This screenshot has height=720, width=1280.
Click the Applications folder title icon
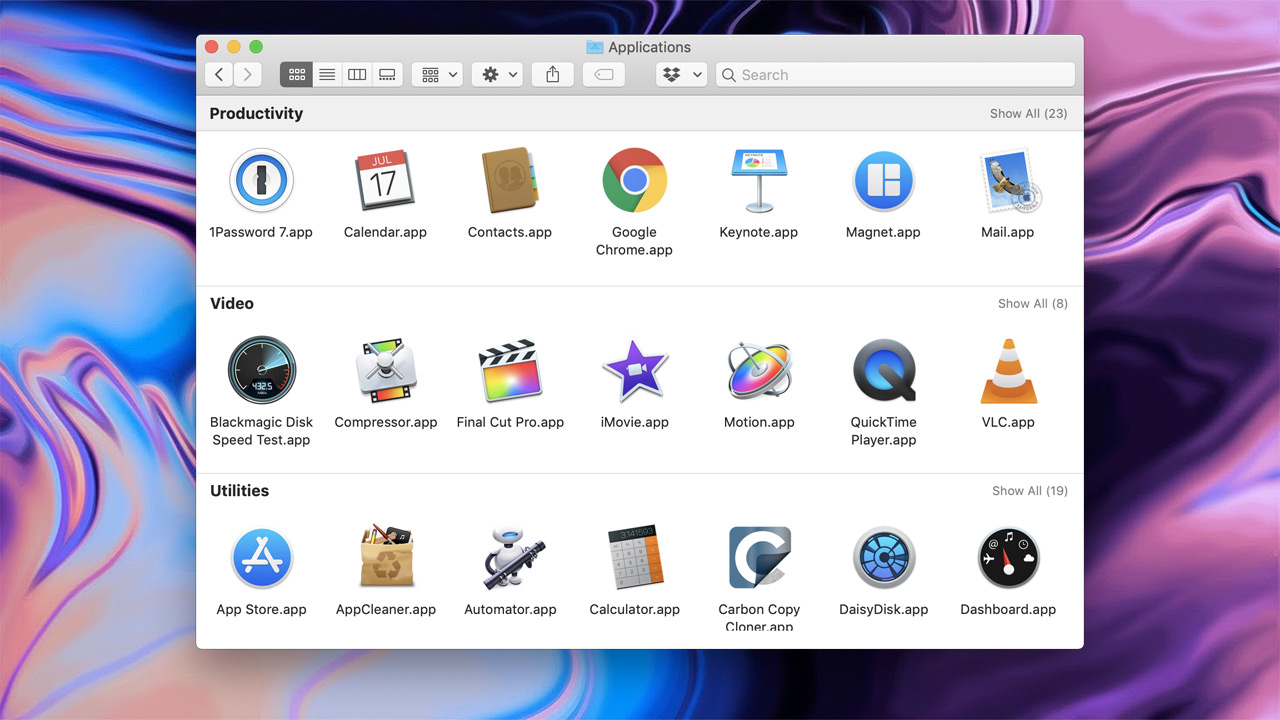tap(595, 47)
